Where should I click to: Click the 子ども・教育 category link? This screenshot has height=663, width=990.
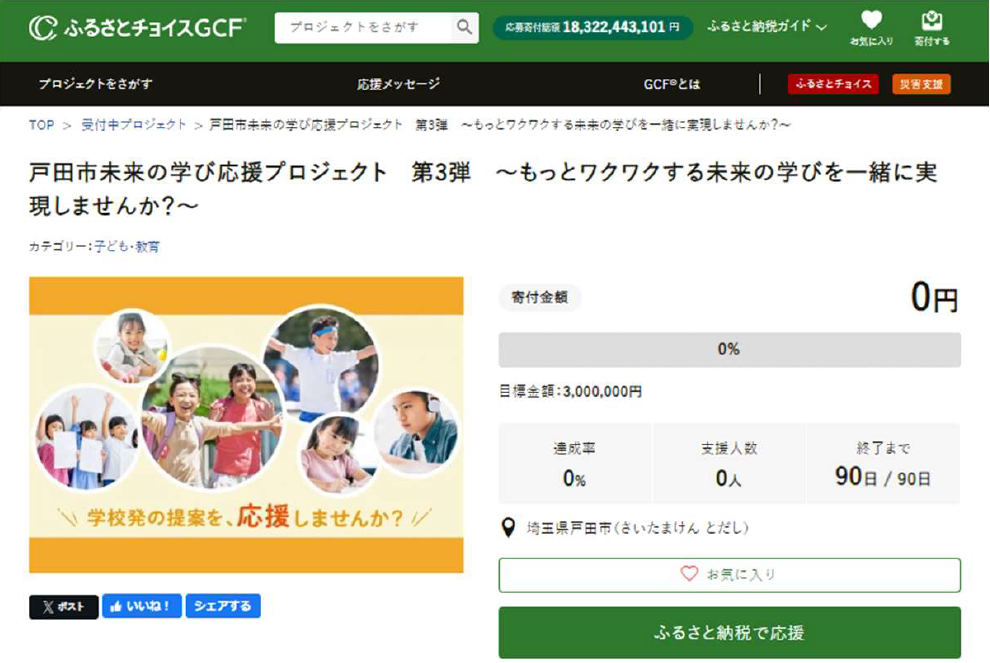pyautogui.click(x=127, y=246)
